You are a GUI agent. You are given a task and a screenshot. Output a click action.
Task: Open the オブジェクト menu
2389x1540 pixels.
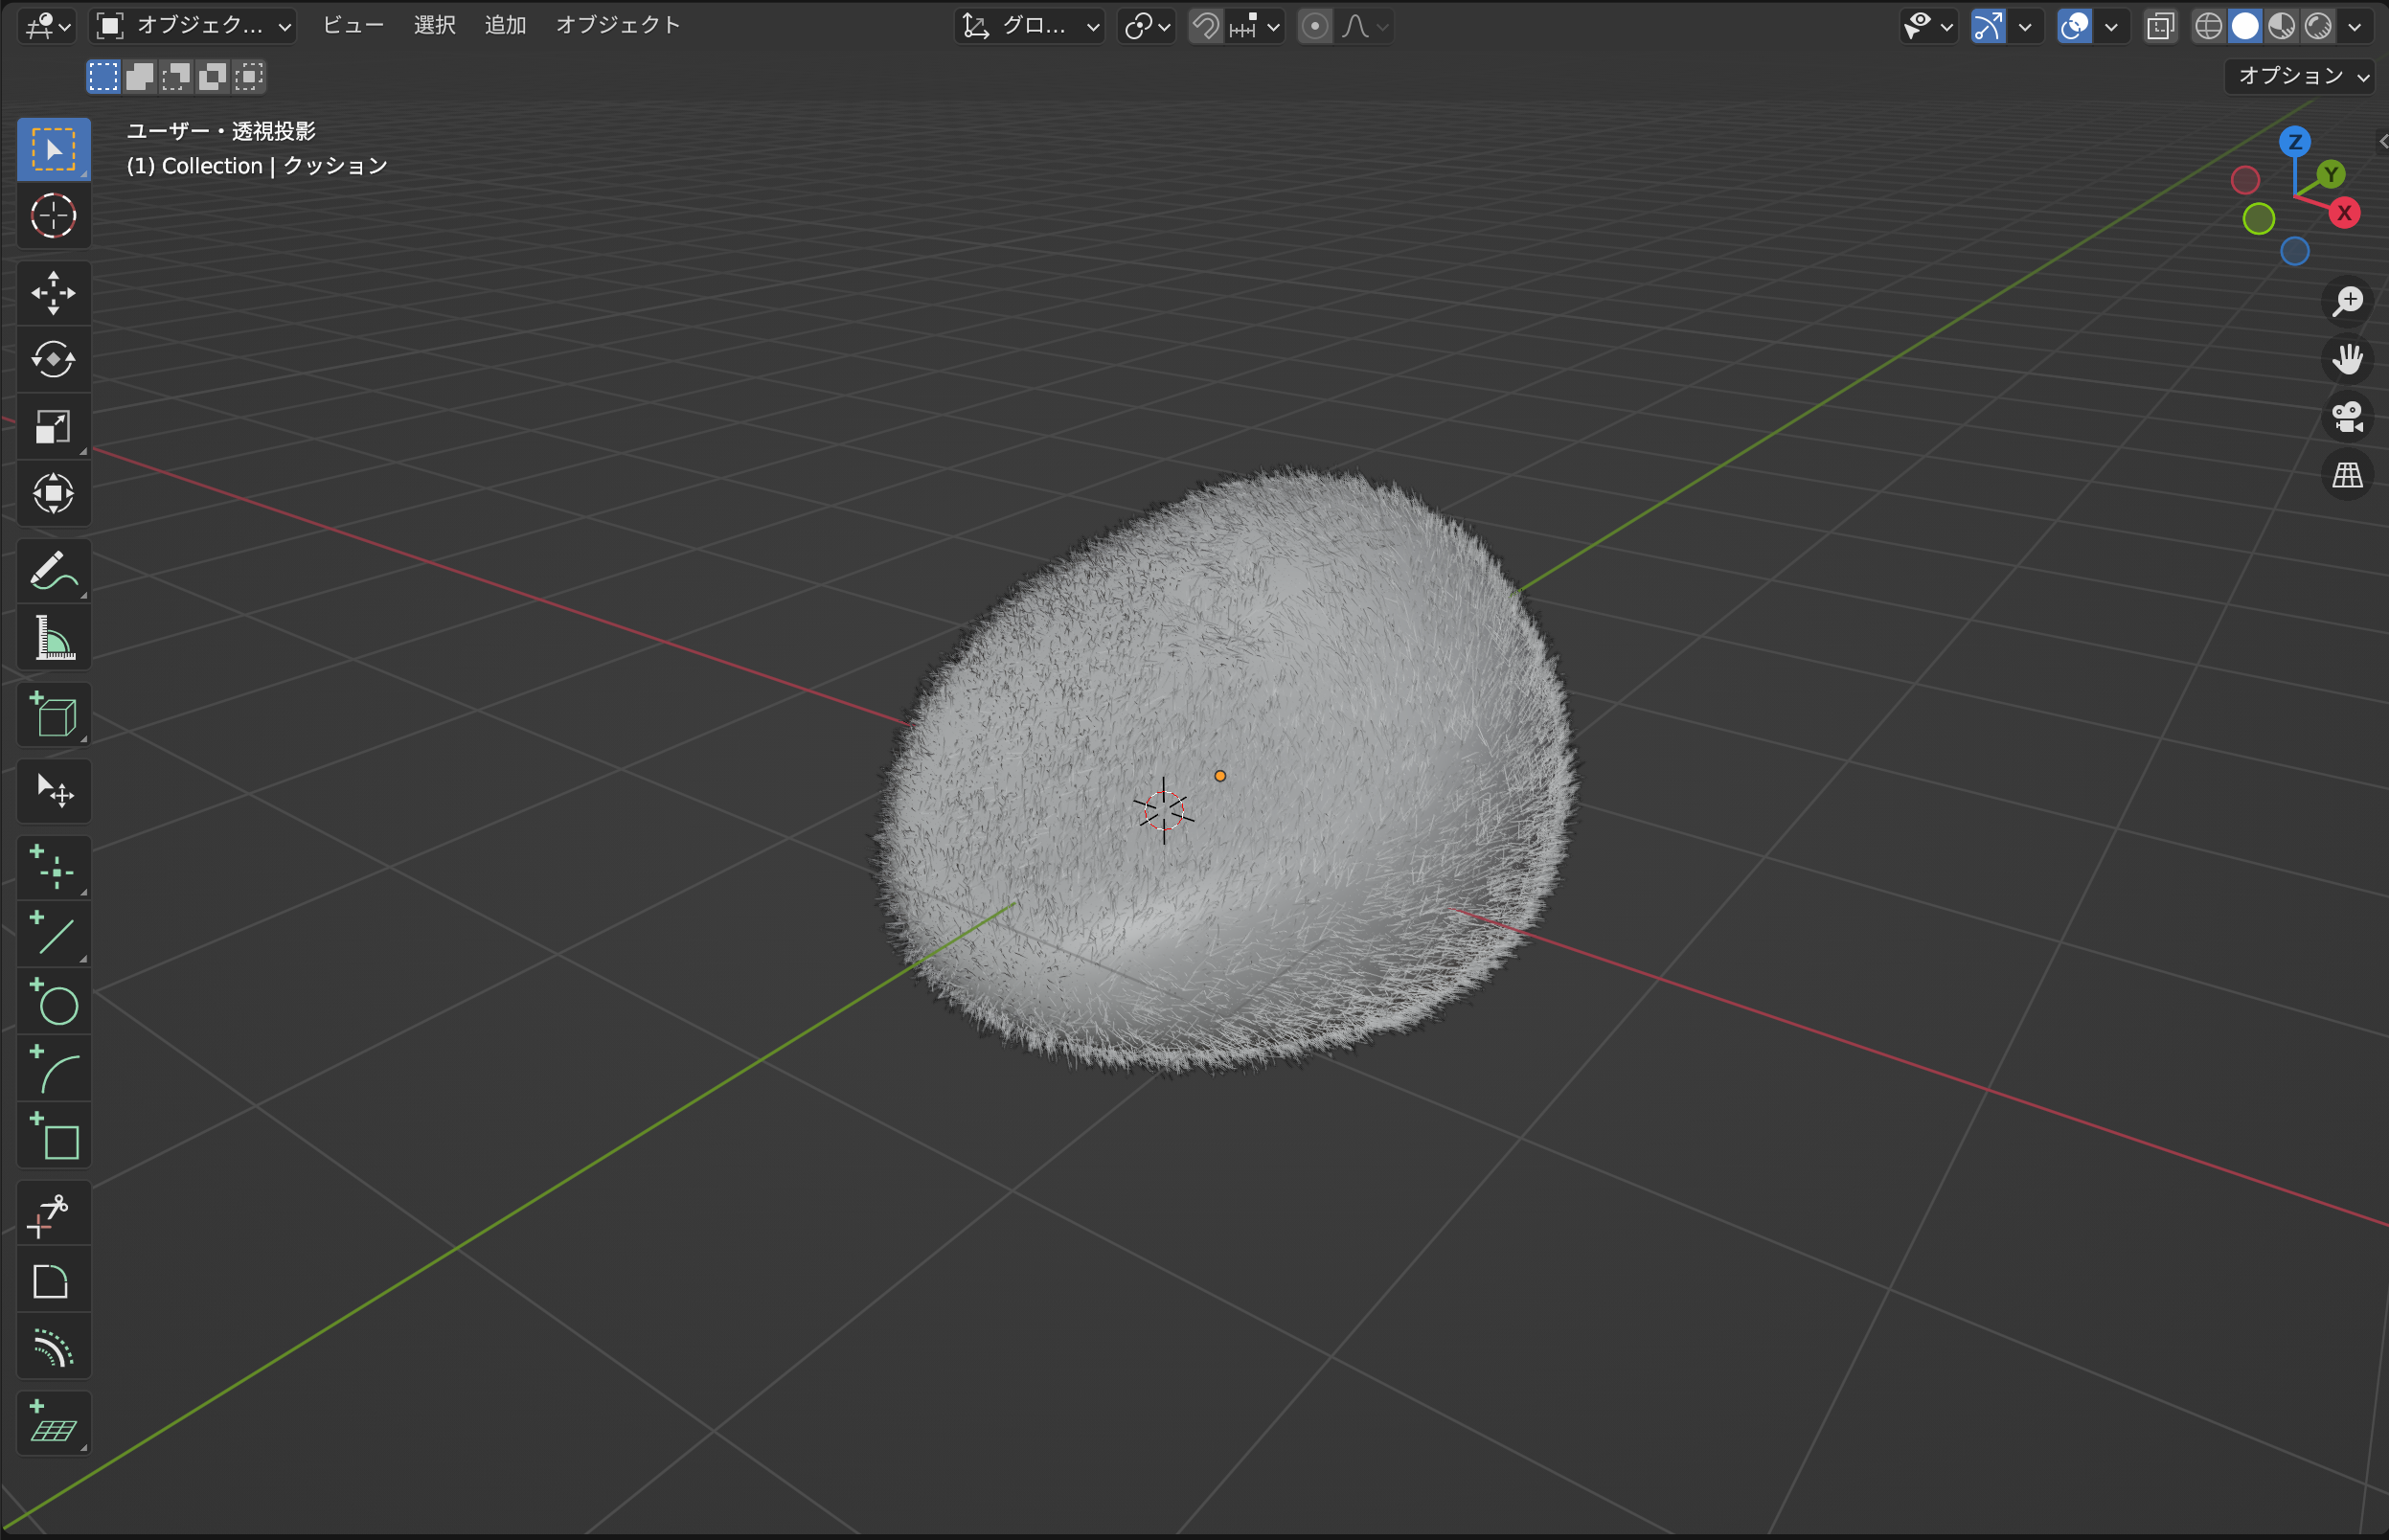point(618,25)
